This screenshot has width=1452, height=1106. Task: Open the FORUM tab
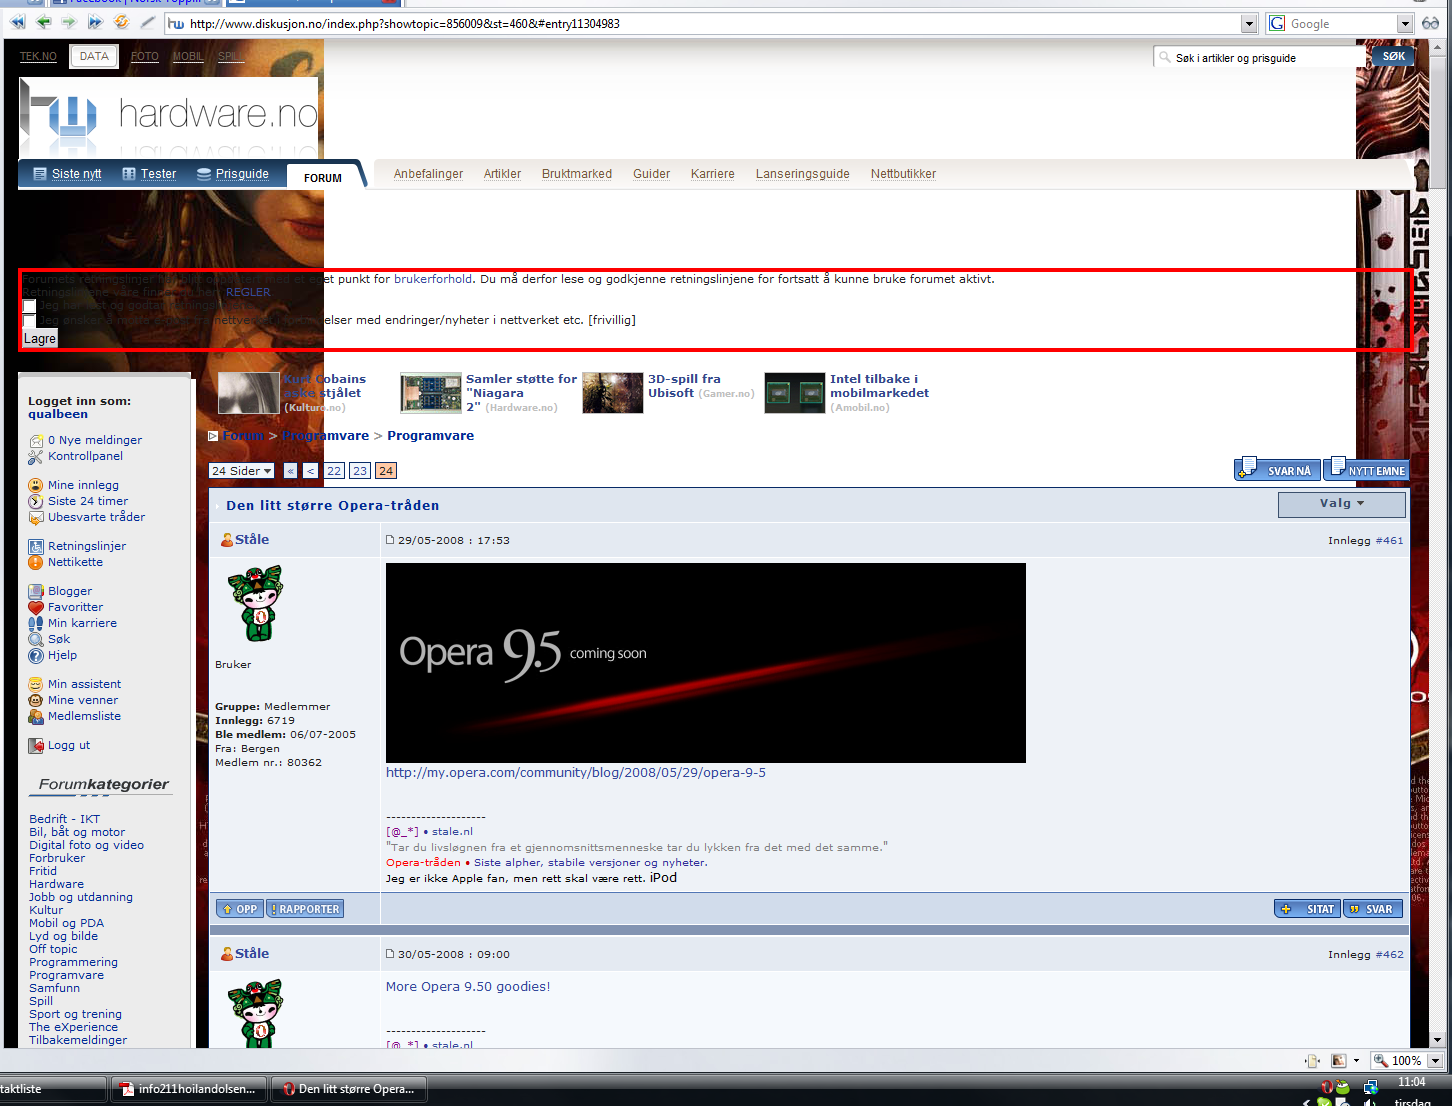[x=323, y=178]
